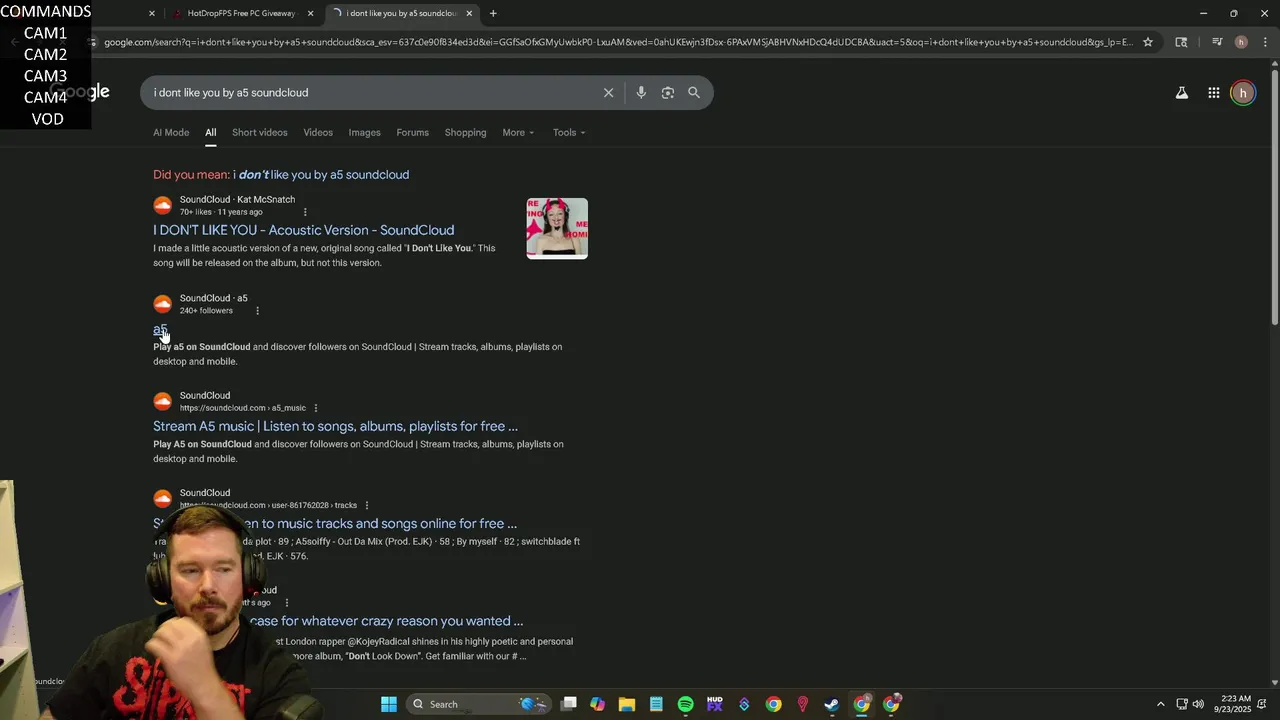1280x720 pixels.
Task: Open Chrome three-dot menu
Action: [x=1266, y=42]
